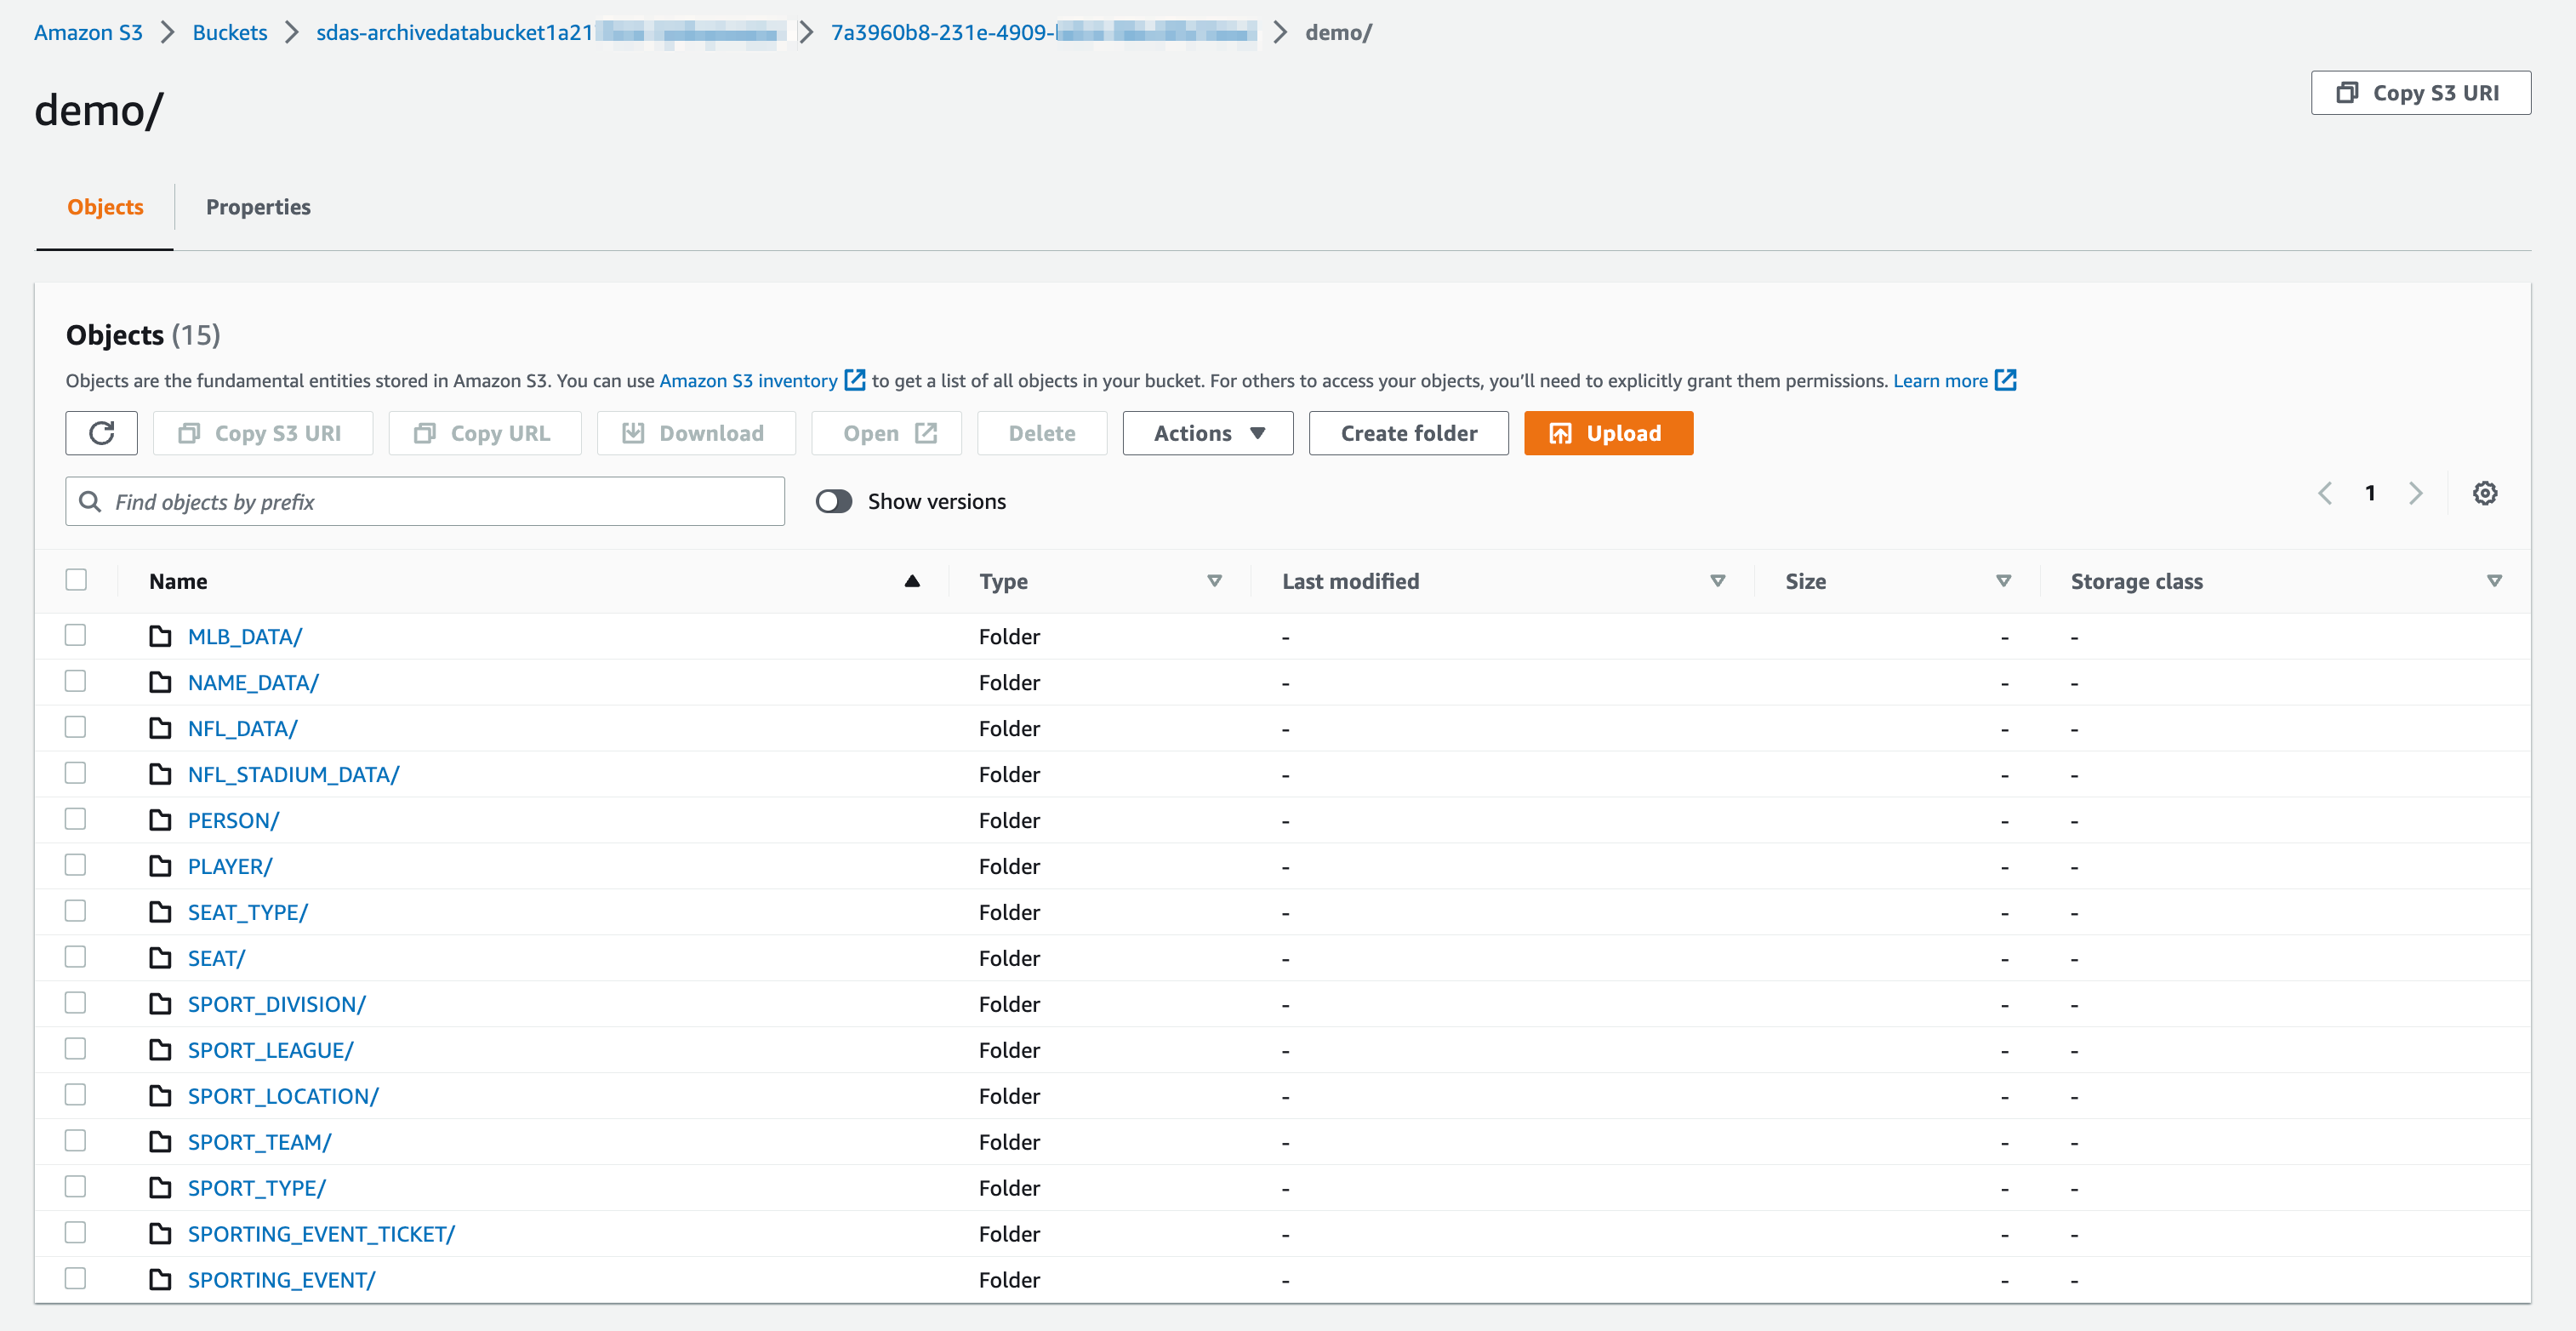This screenshot has width=2576, height=1331.
Task: Open the Type column filter dropdown
Action: point(1215,580)
